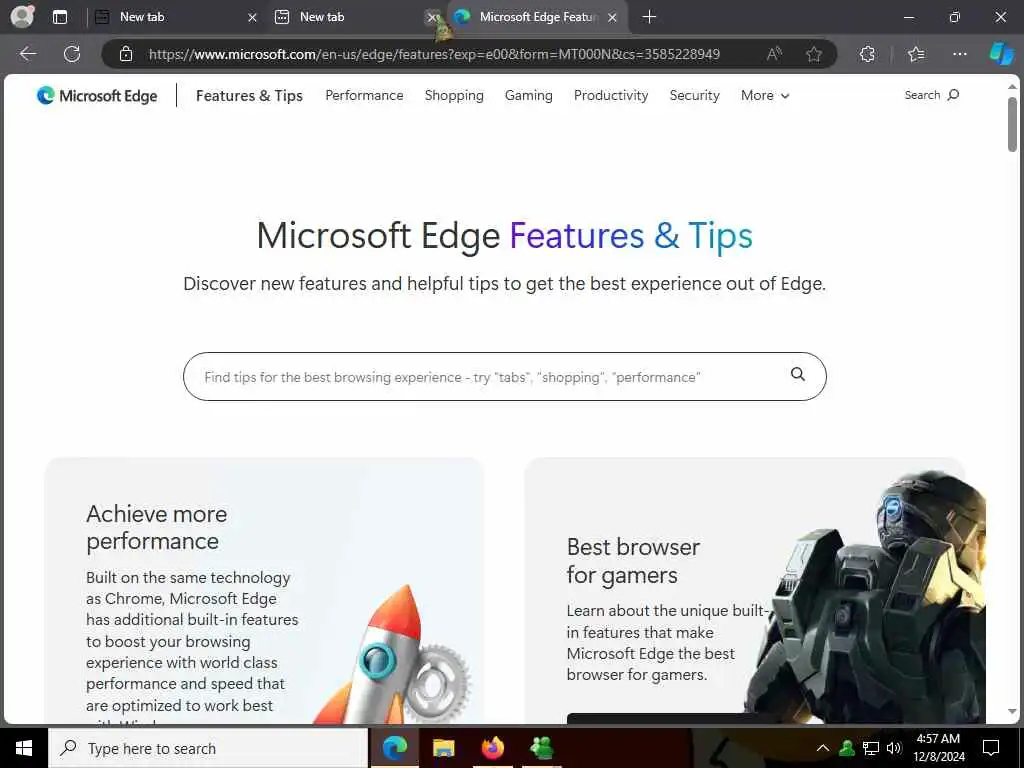1024x768 pixels.
Task: Go to the Performance menu item
Action: click(x=364, y=95)
